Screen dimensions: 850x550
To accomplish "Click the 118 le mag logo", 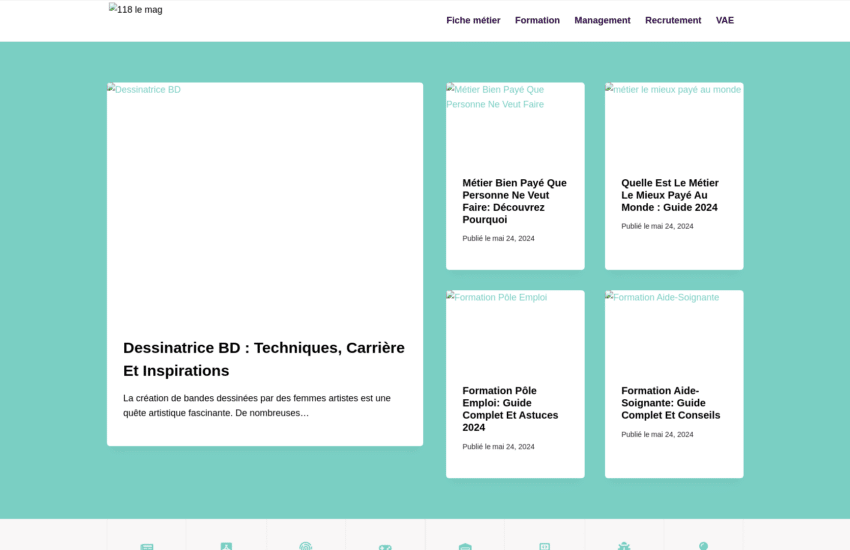I will coord(136,10).
